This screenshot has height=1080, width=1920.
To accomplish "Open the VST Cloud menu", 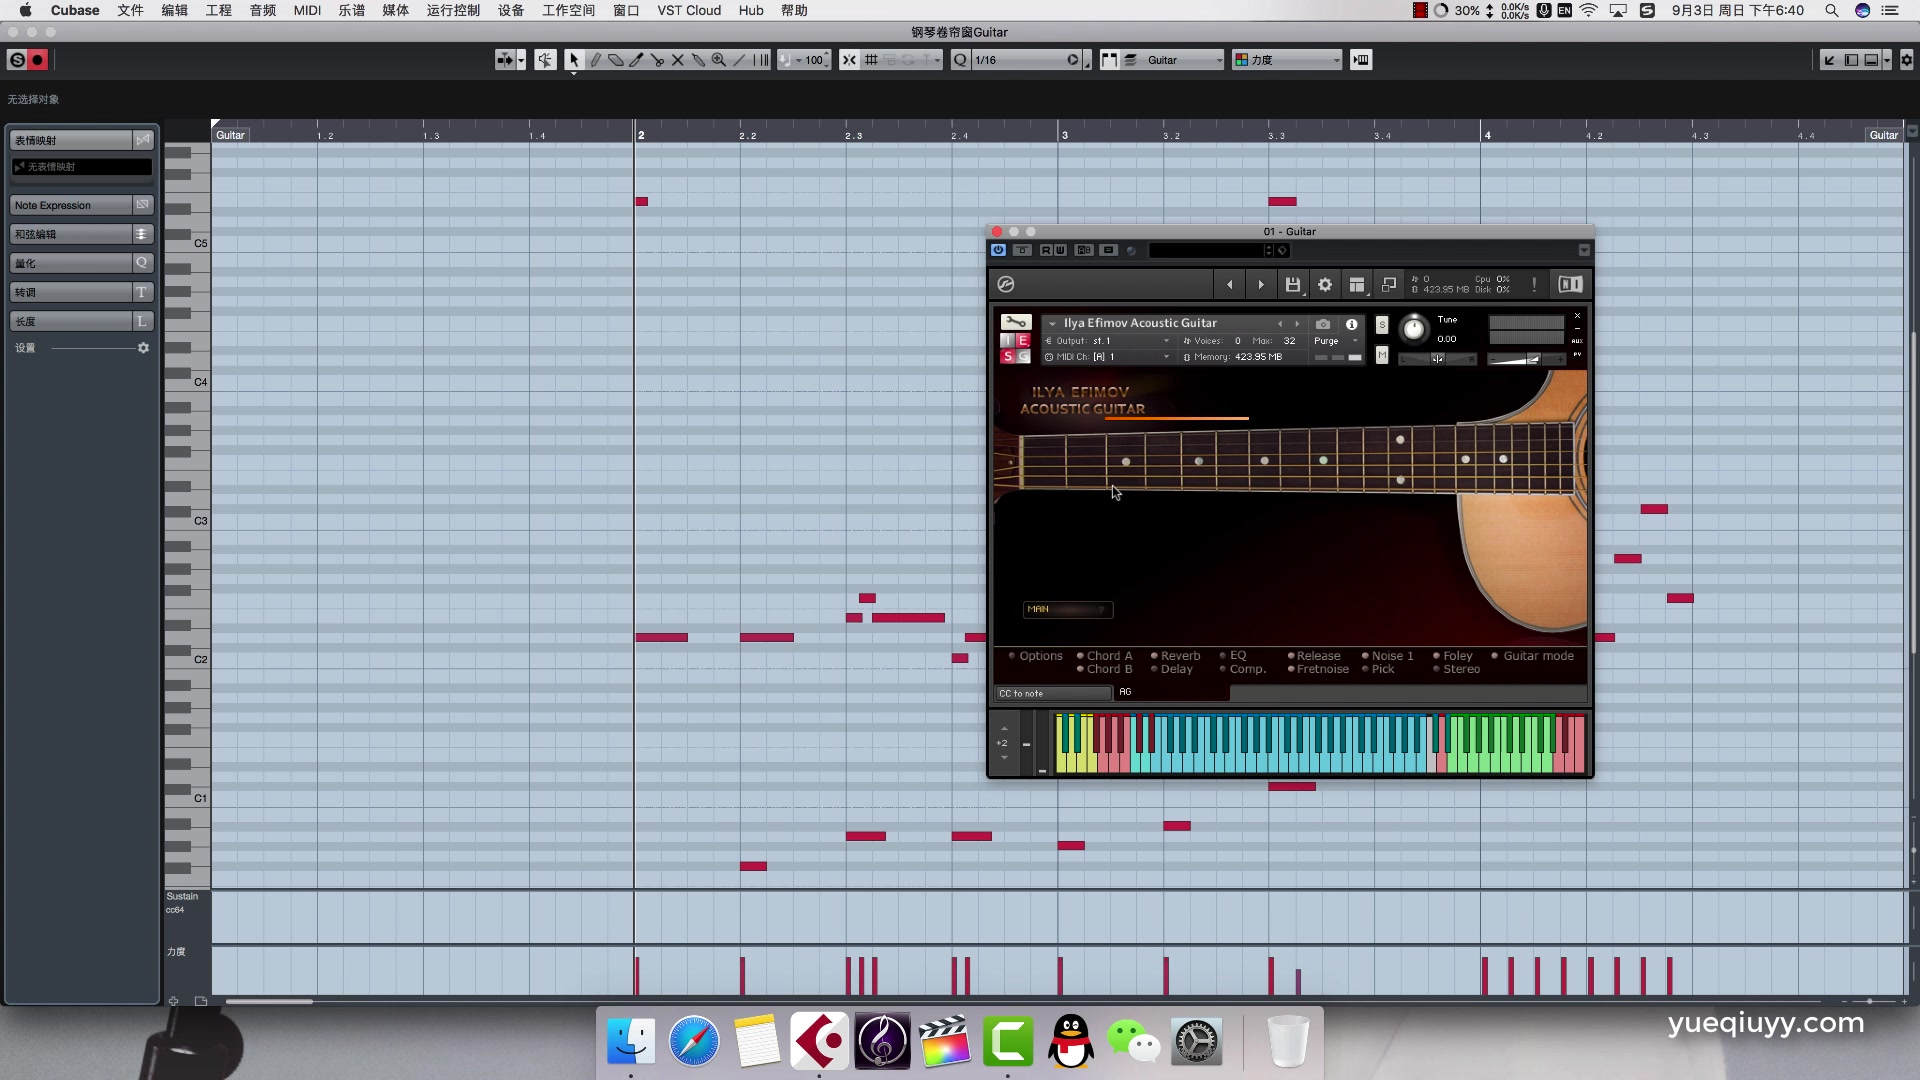I will (x=689, y=10).
